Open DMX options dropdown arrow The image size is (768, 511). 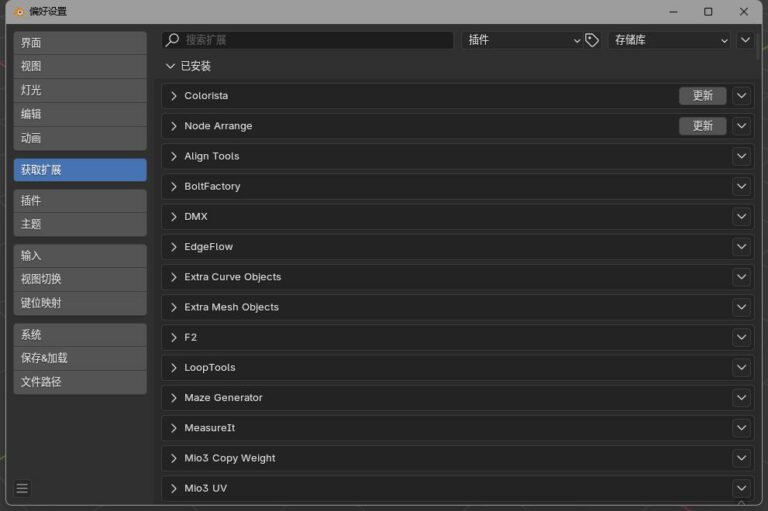tap(742, 217)
